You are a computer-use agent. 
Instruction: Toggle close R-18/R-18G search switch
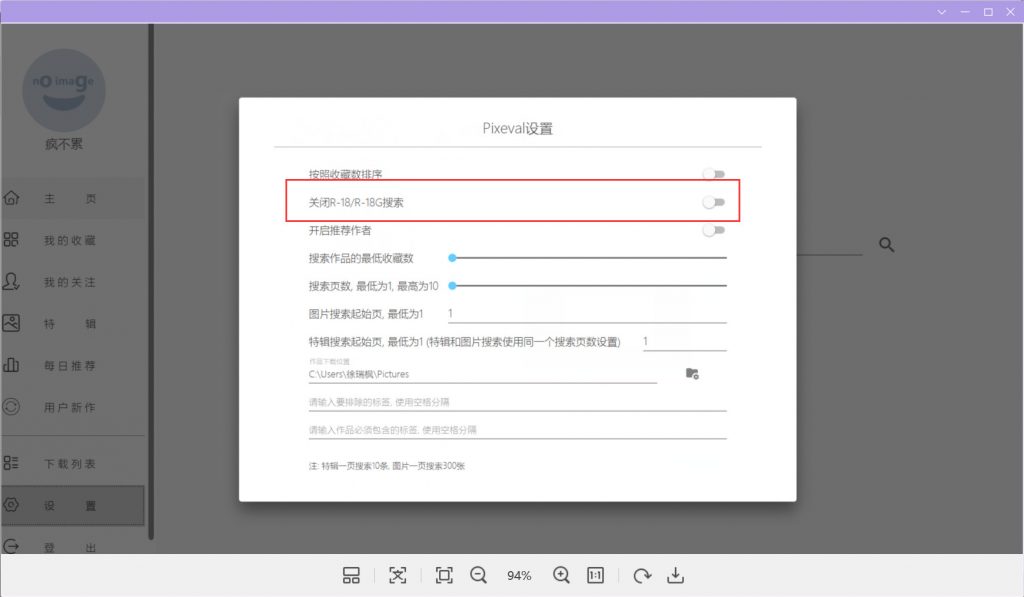click(x=714, y=202)
